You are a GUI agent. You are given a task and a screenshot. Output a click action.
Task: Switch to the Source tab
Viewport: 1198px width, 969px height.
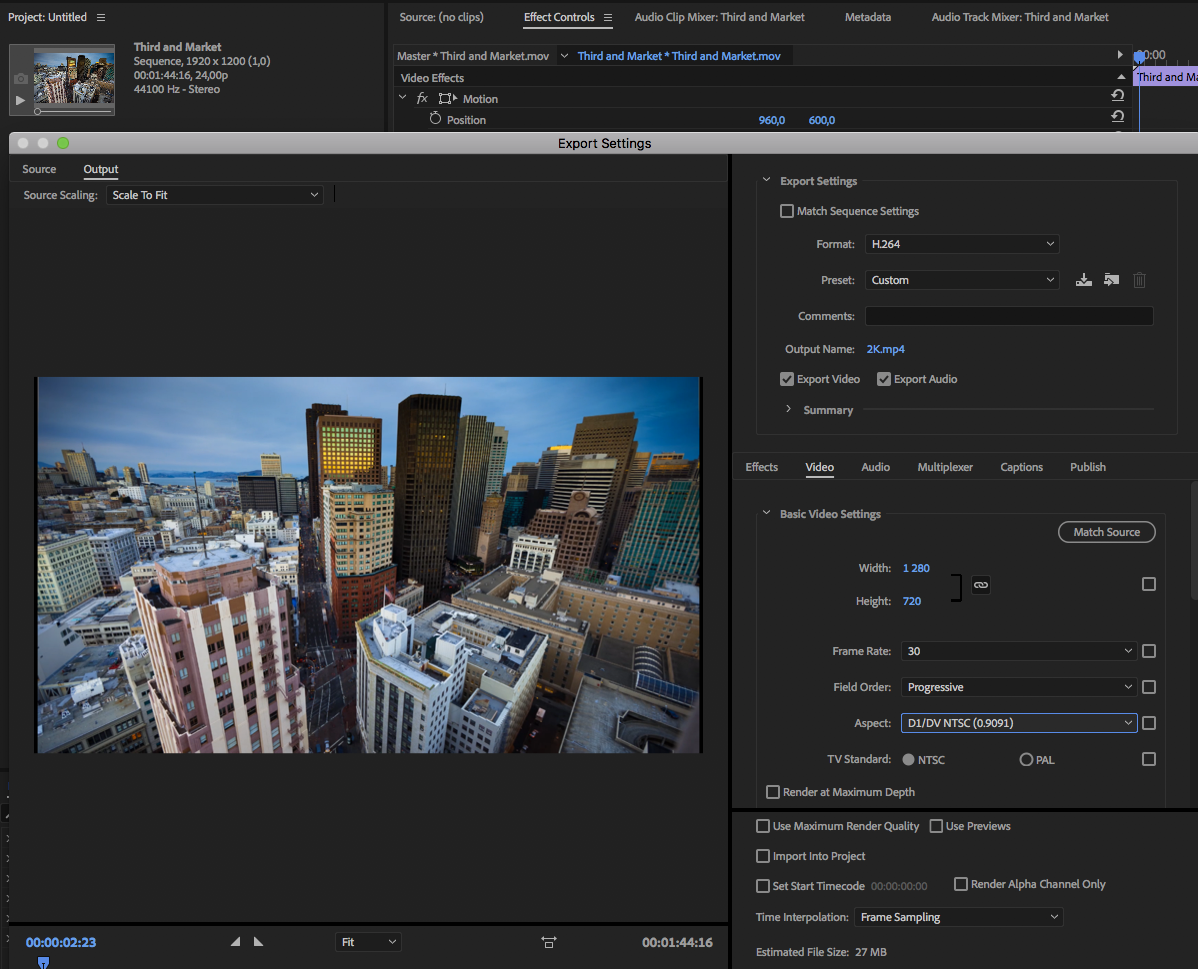tap(40, 170)
